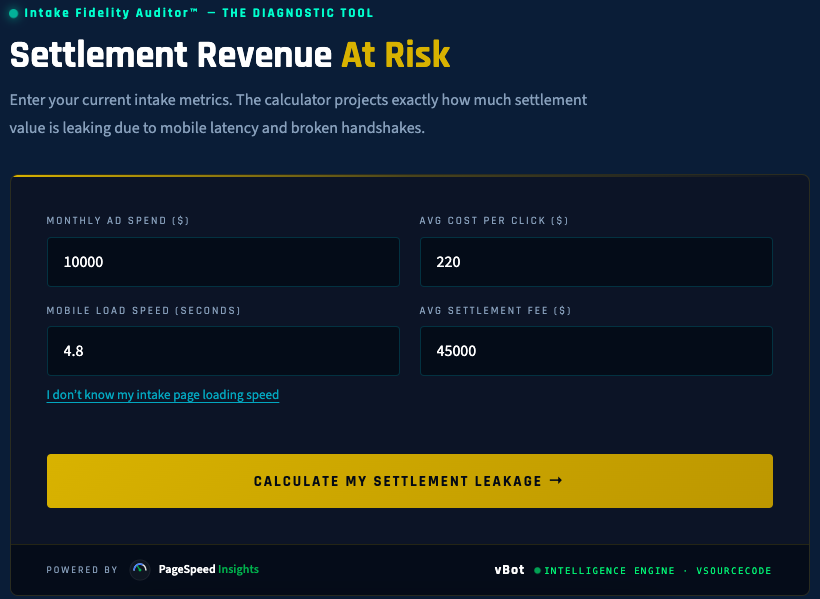Click the green dot before Intelligence Engine

537,571
